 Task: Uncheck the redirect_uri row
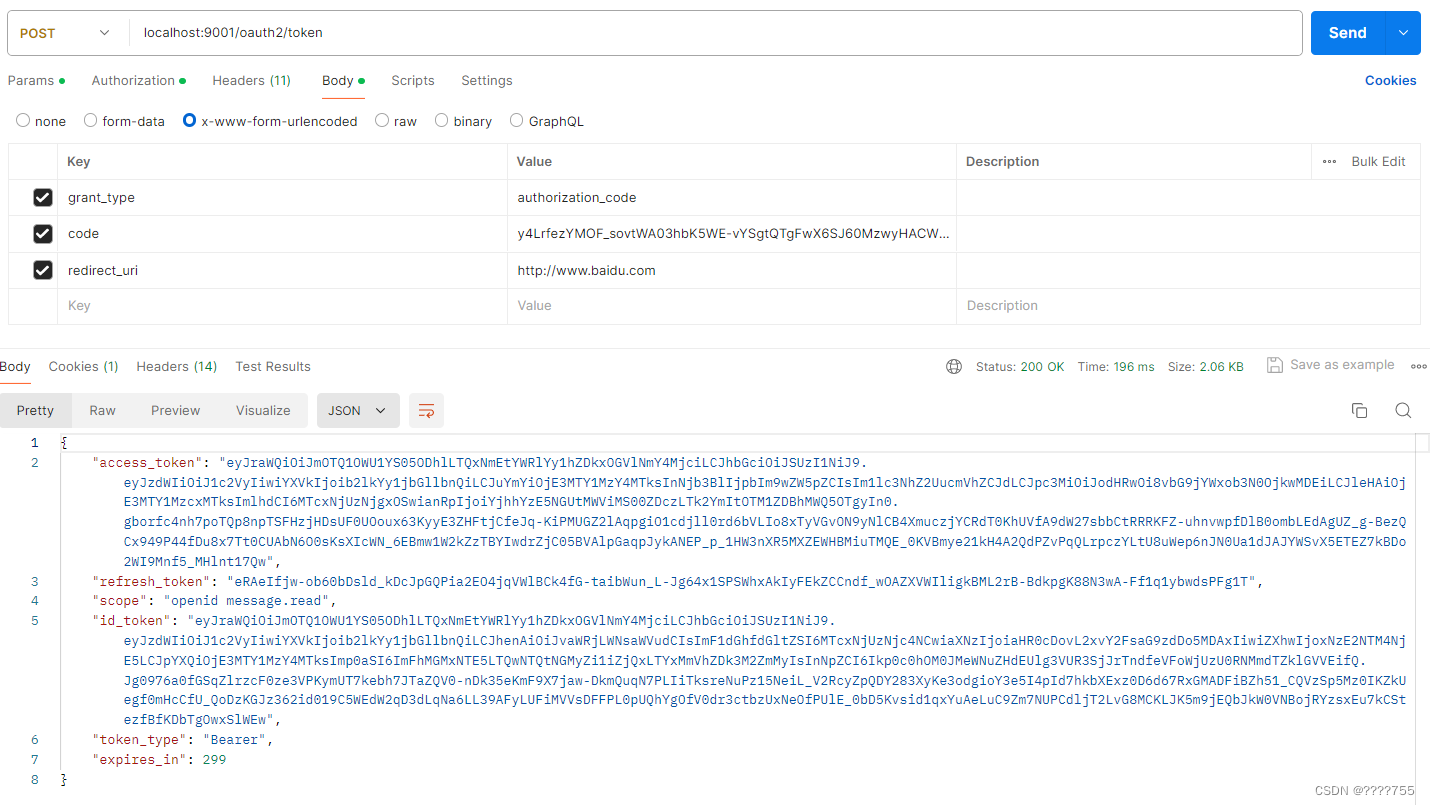tap(42, 270)
